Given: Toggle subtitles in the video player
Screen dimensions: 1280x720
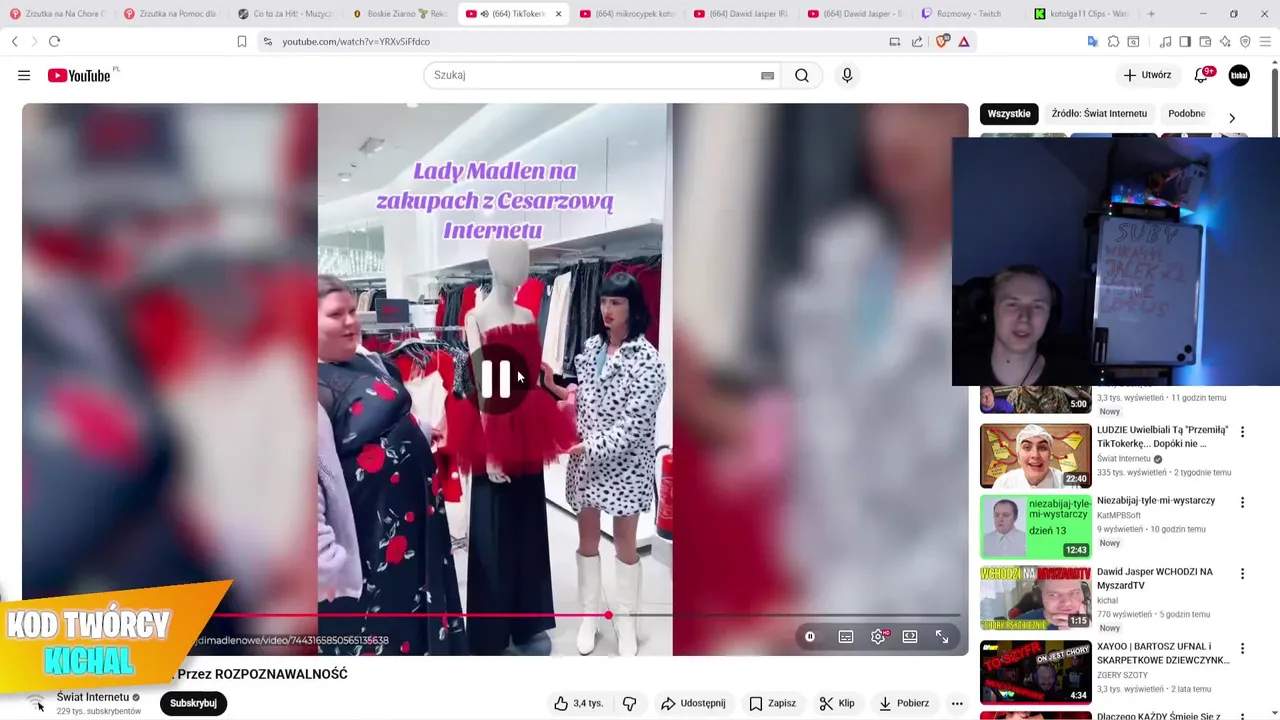Looking at the screenshot, I should (x=846, y=637).
